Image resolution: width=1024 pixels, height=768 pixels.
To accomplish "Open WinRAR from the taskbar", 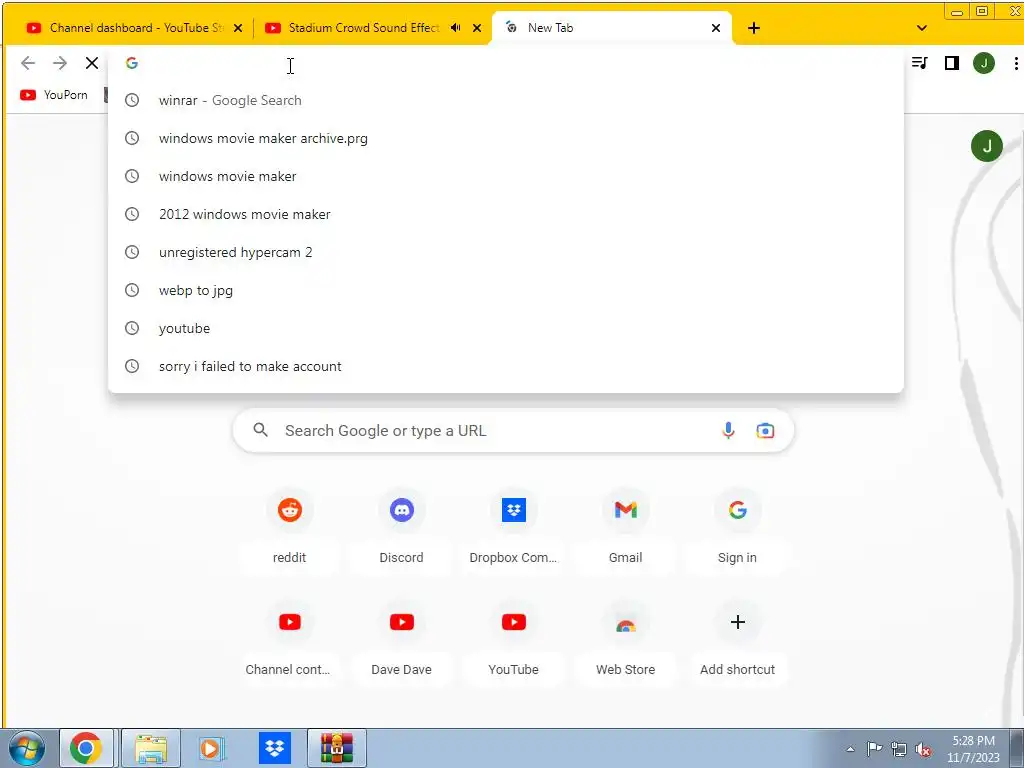I will pos(337,748).
